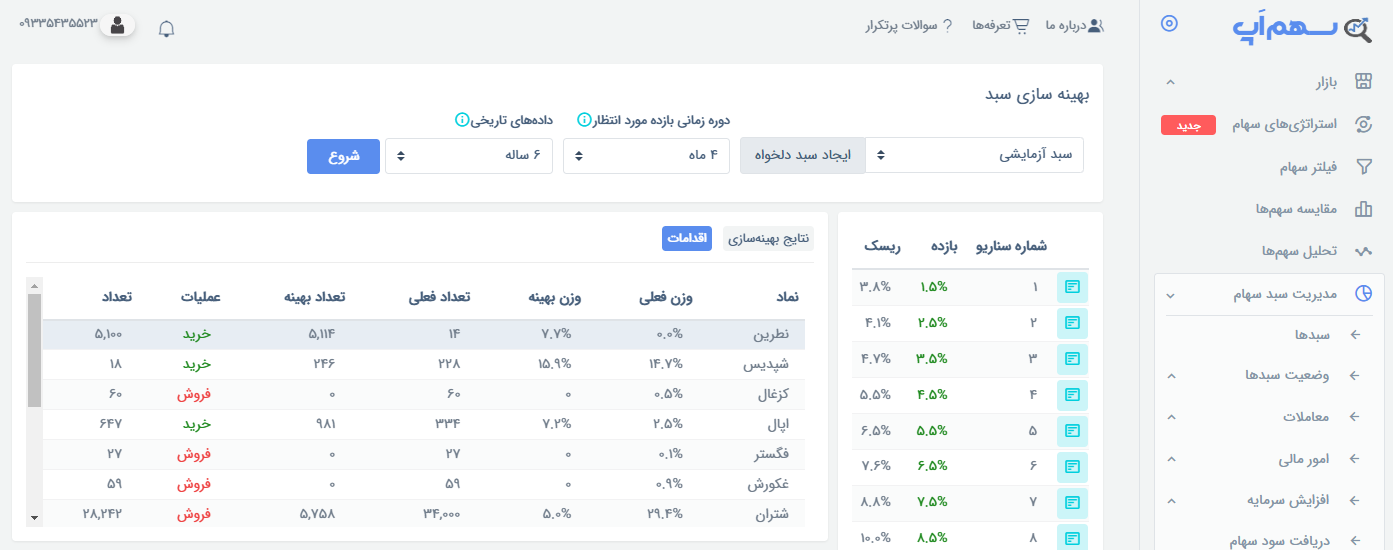The width and height of the screenshot is (1393, 550).
Task: Open the user profile avatar
Action: click(118, 25)
